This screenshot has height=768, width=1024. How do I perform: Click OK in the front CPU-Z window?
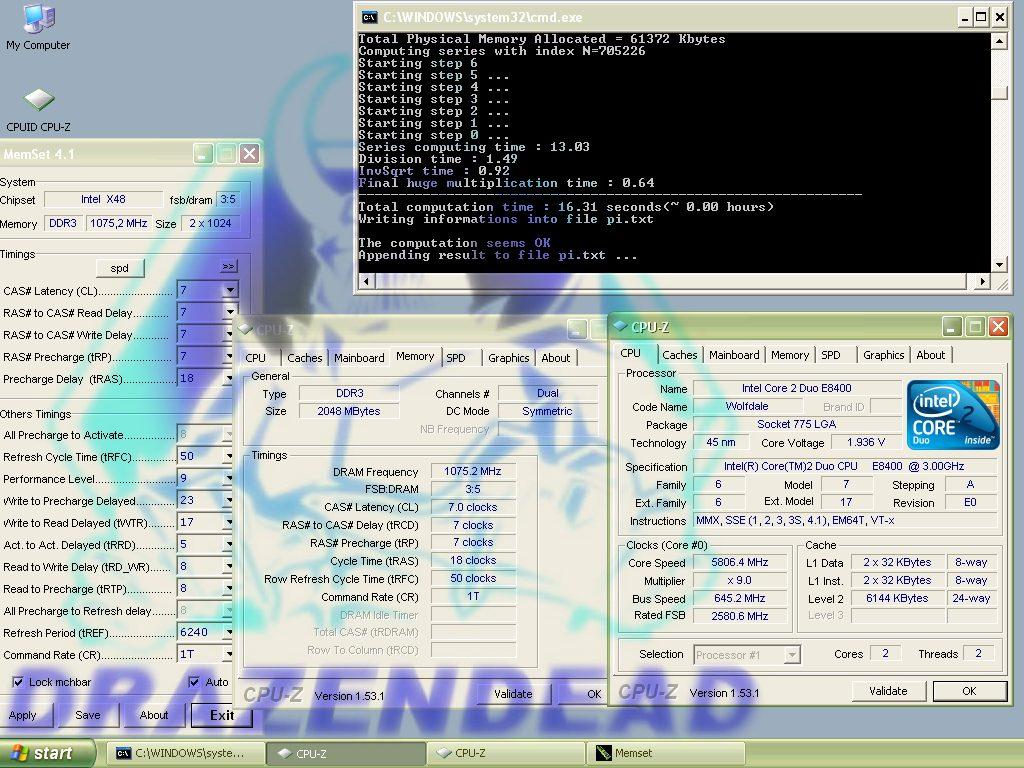pos(969,691)
